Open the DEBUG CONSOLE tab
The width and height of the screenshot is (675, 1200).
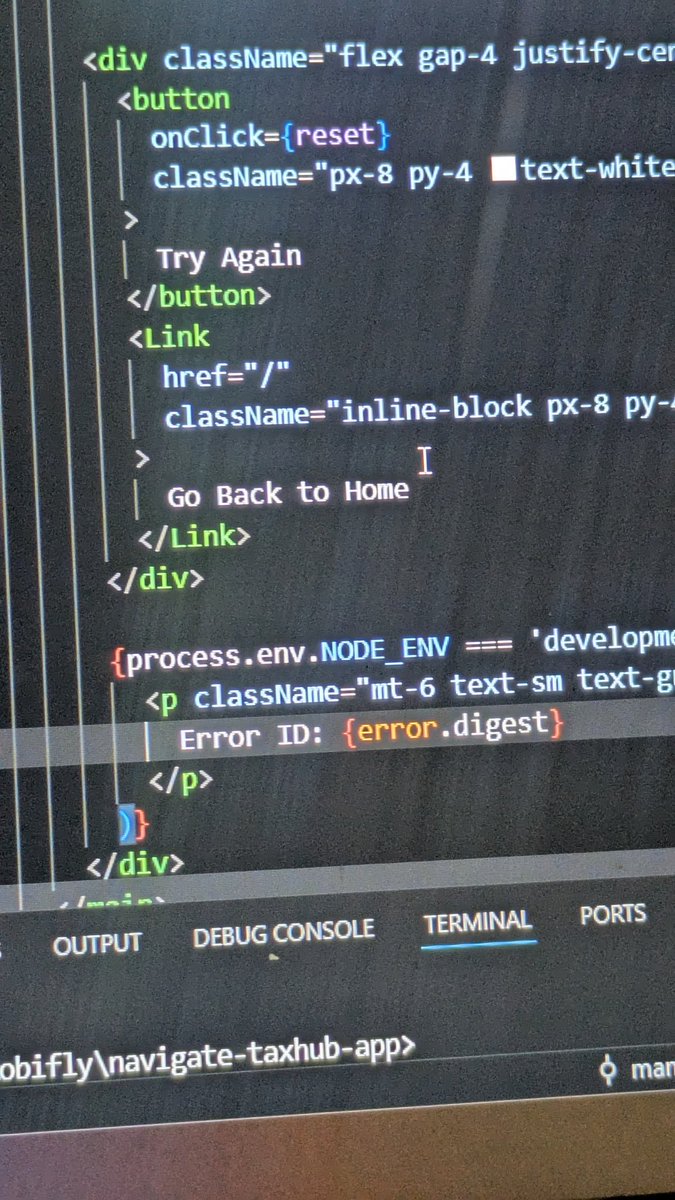284,934
